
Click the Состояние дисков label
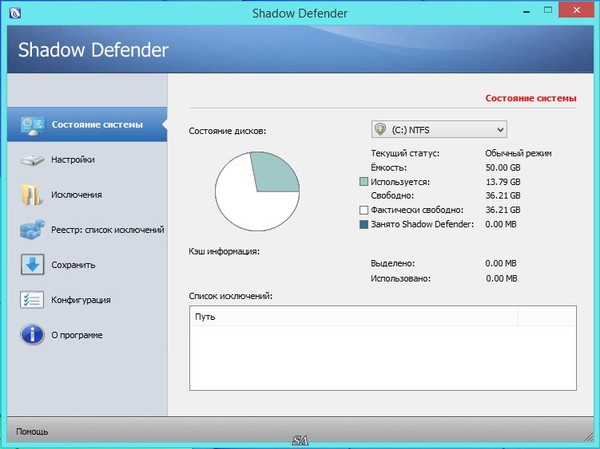click(x=227, y=131)
